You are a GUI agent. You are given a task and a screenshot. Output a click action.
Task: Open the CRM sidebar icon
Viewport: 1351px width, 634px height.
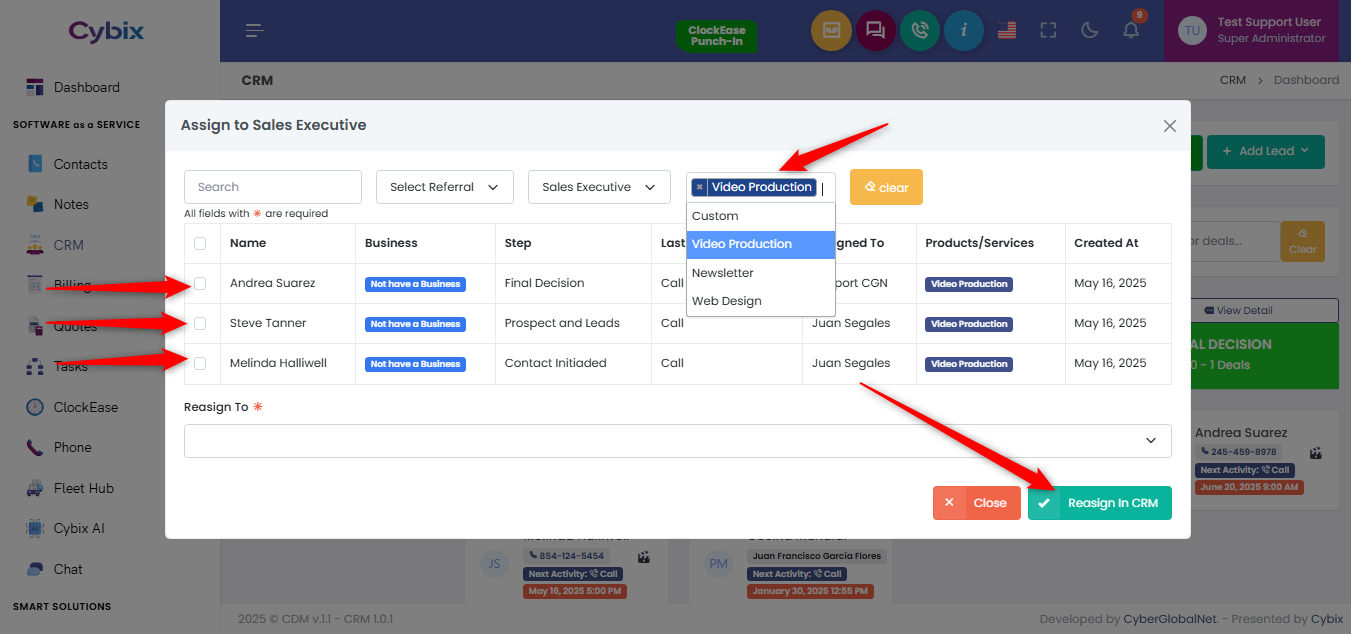(36, 245)
